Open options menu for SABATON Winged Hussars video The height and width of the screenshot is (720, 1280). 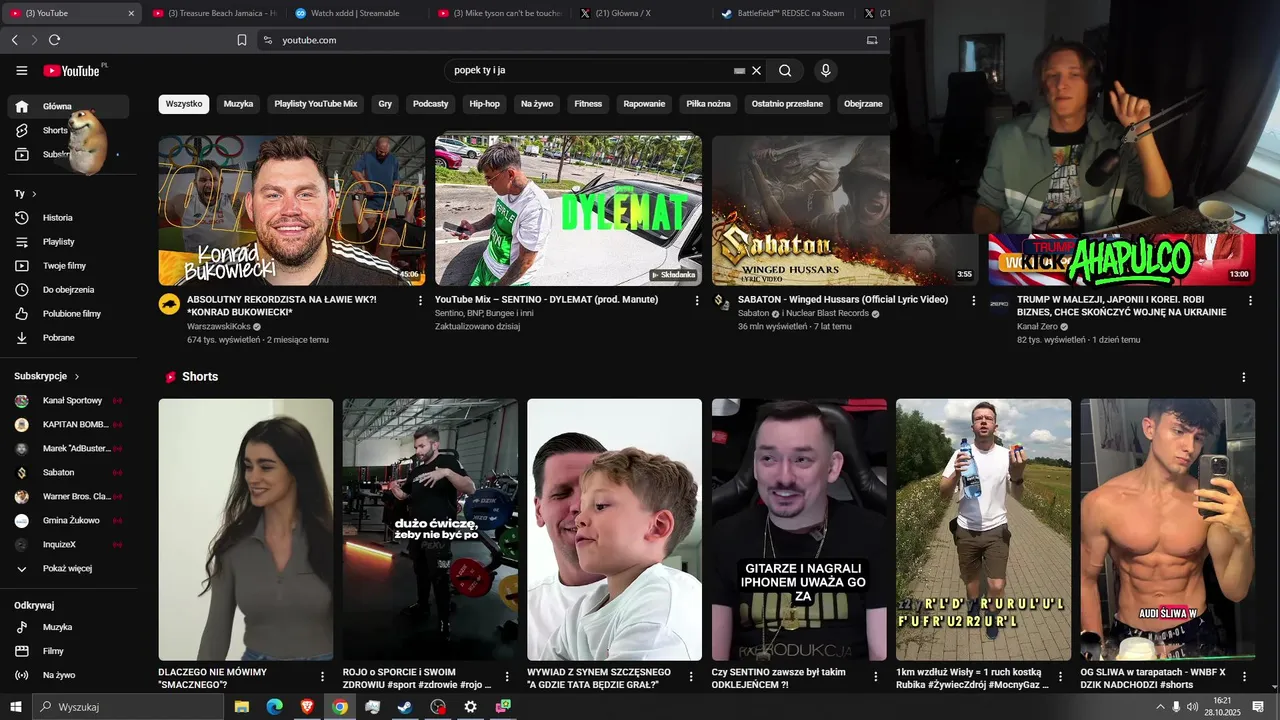[974, 300]
